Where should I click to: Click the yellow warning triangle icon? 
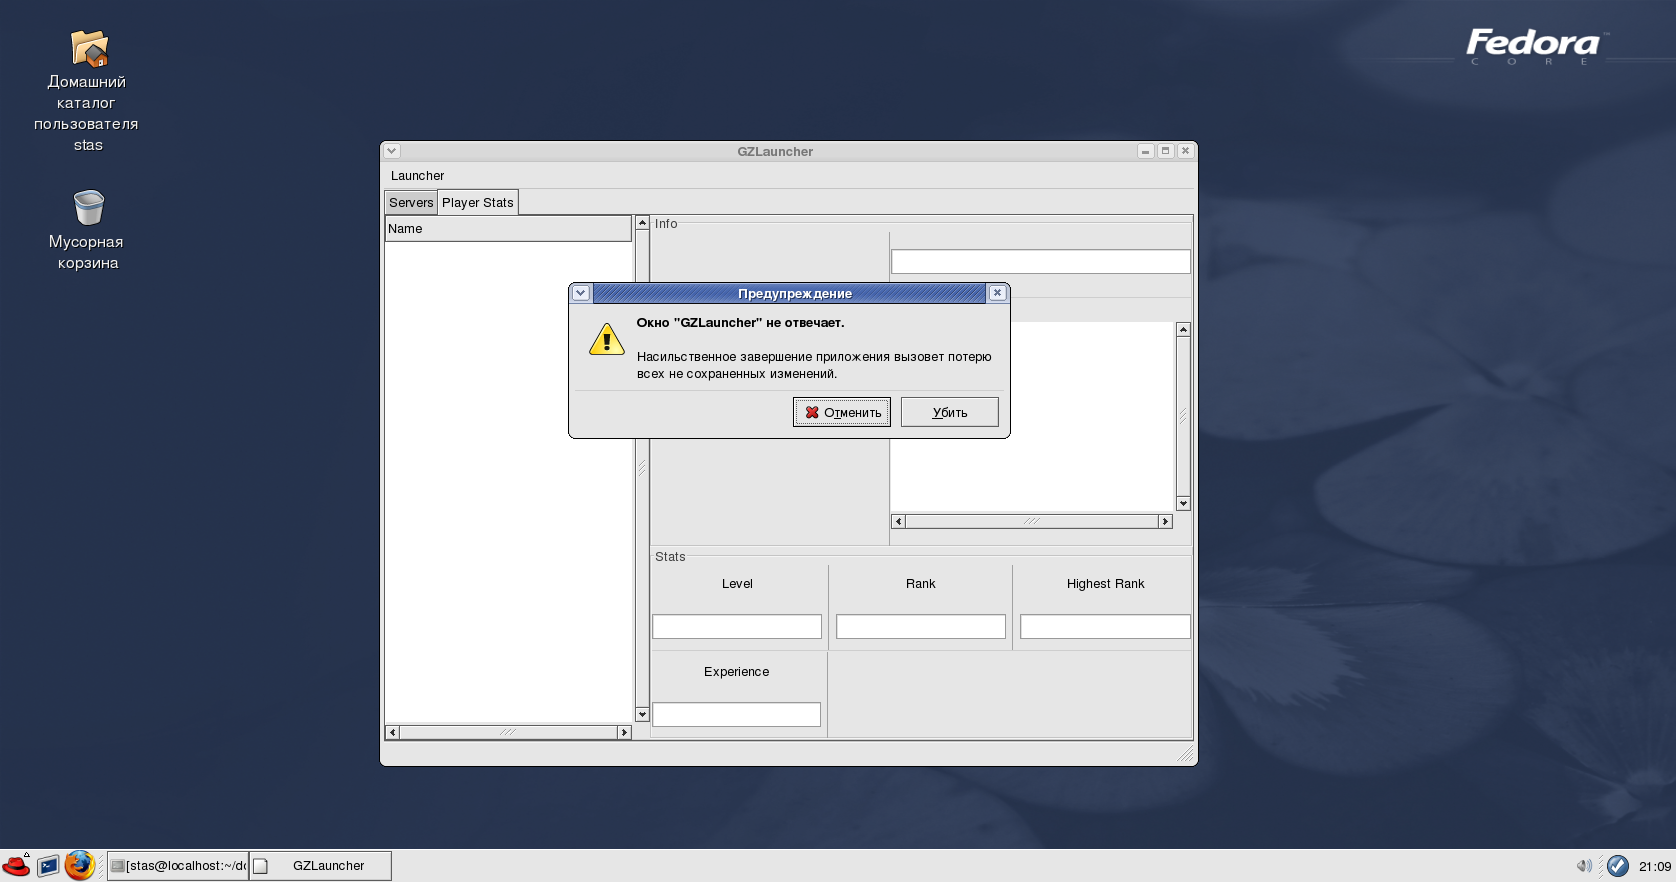(x=606, y=340)
